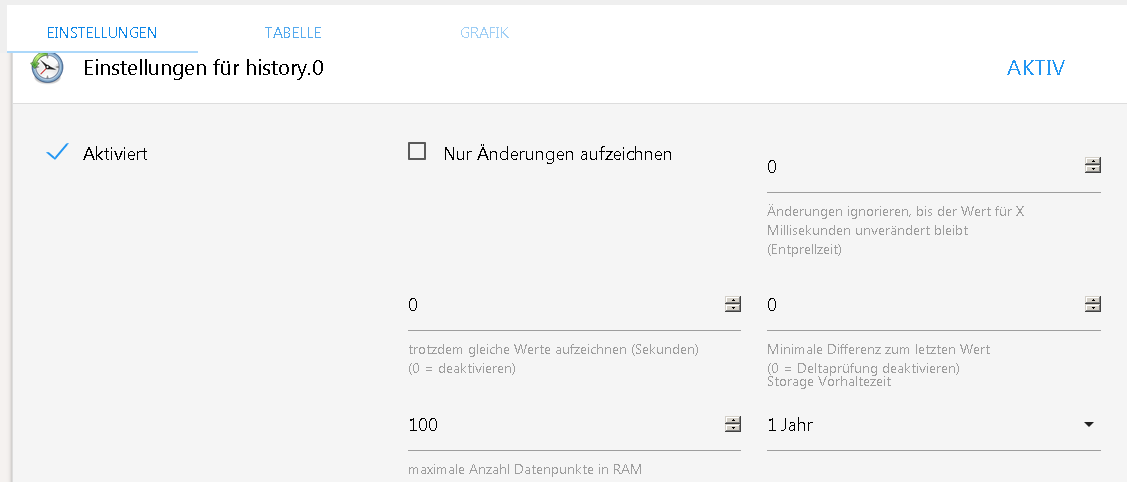Switch to the EINSTELLUNGEN tab
The height and width of the screenshot is (482, 1127).
(102, 33)
